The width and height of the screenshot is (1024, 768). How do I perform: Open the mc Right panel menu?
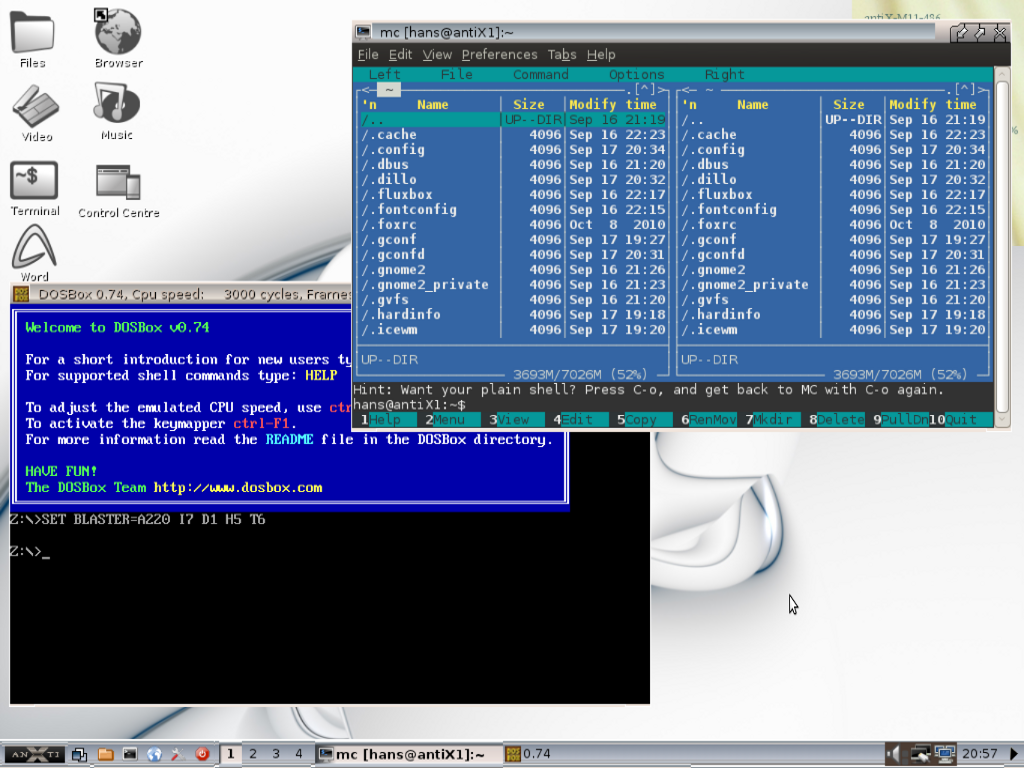coord(724,74)
